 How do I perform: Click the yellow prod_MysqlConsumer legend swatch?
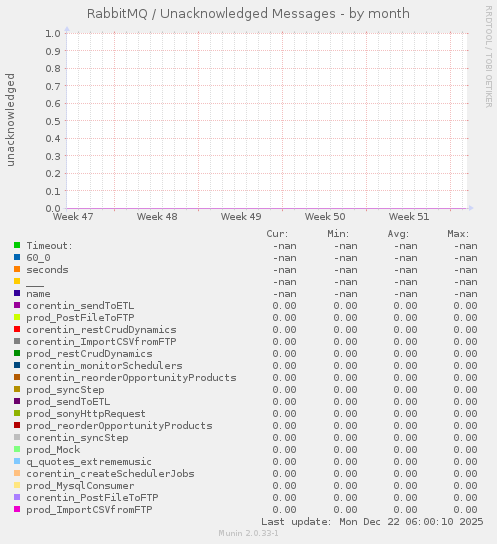pos(17,485)
